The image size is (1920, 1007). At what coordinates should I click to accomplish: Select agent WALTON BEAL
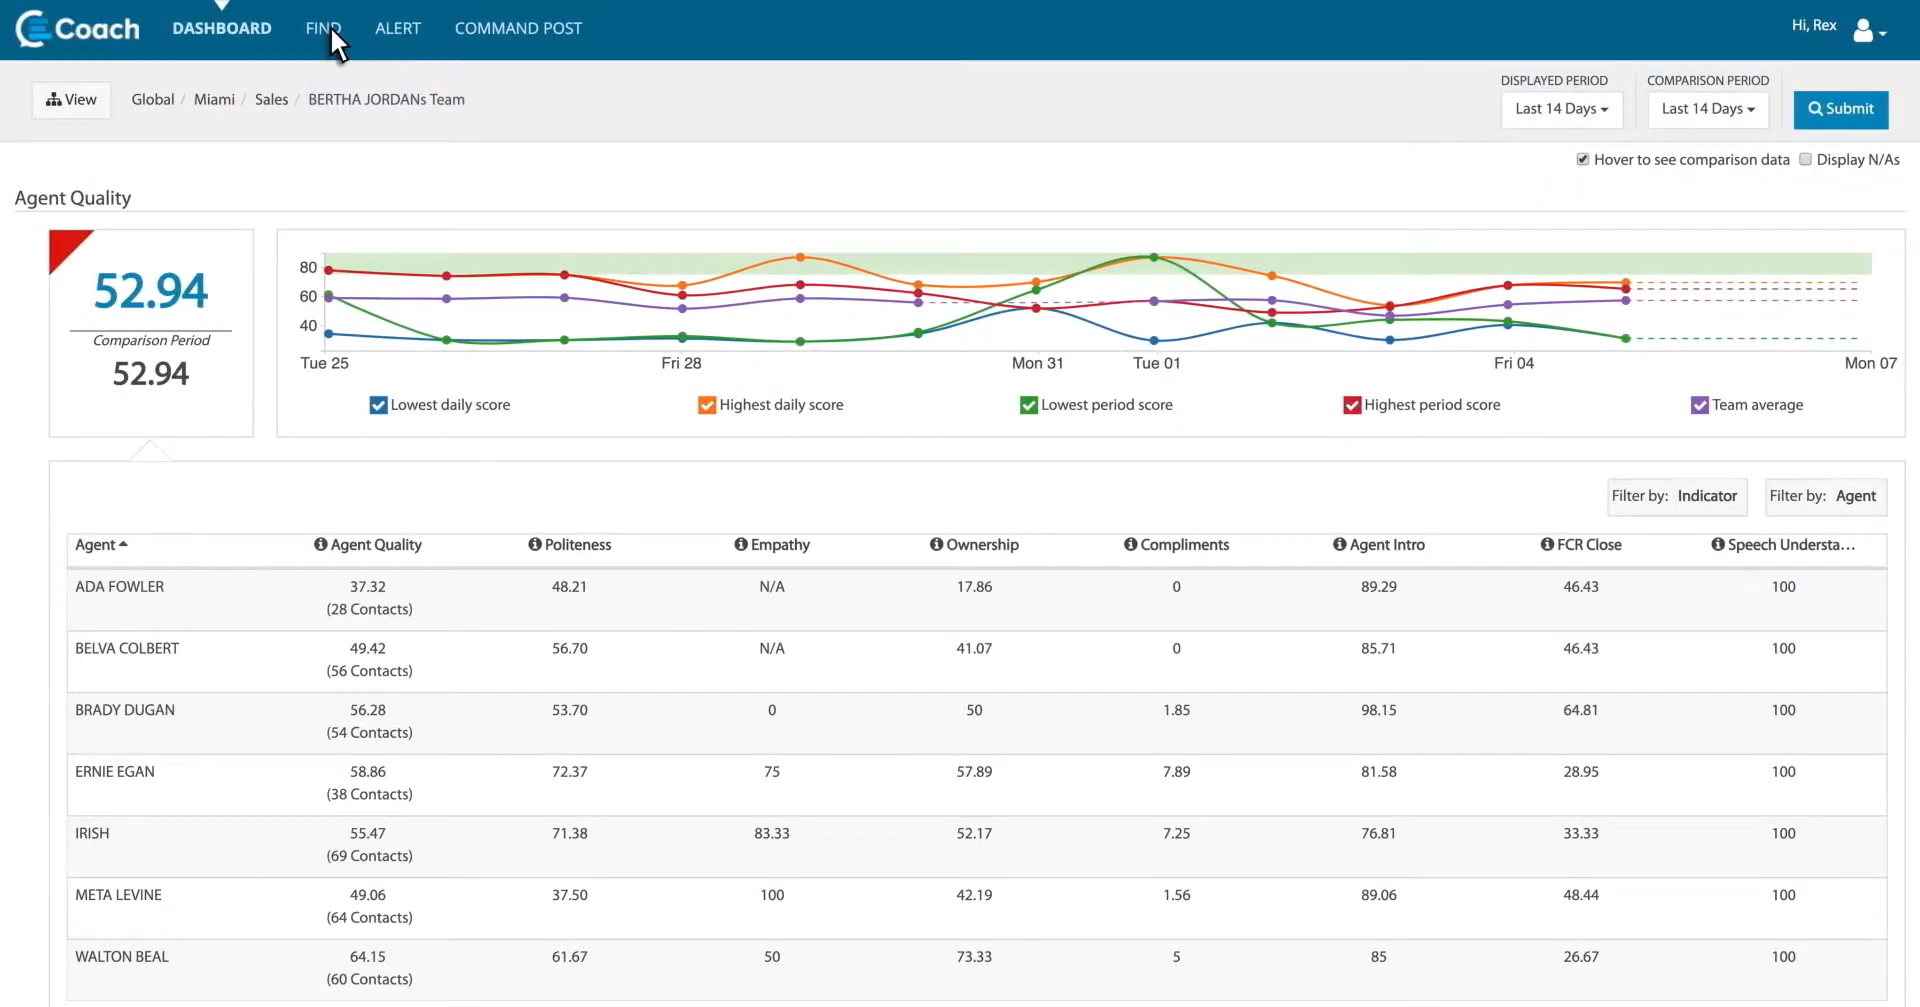[122, 957]
